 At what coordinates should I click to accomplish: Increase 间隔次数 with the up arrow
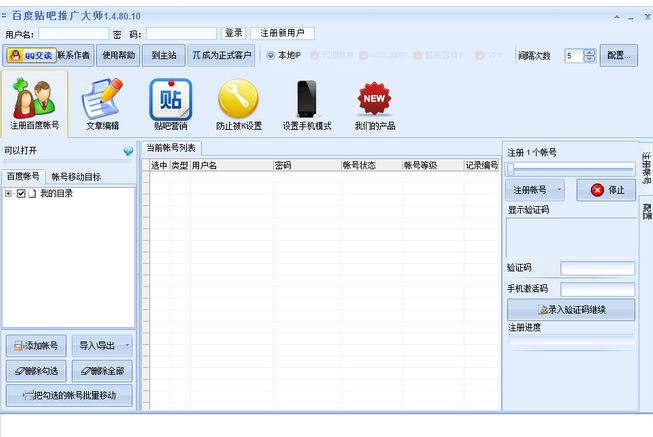(589, 52)
